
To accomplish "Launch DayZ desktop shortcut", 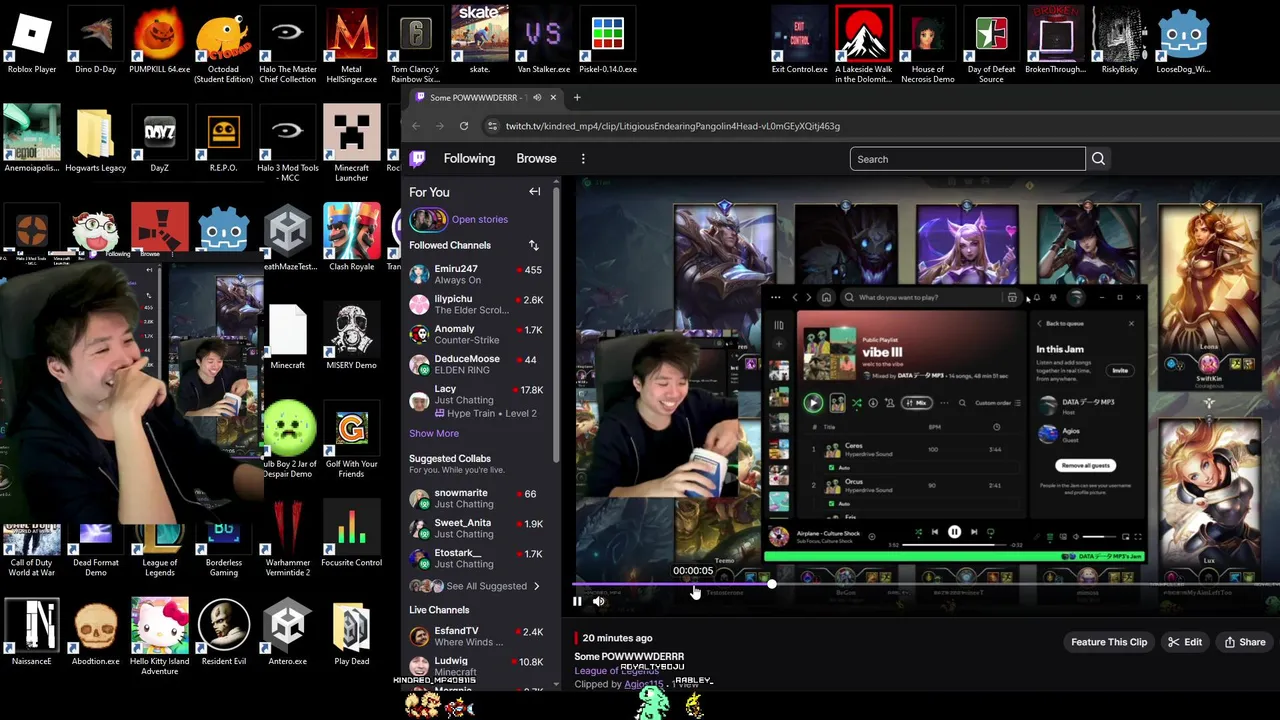I will click(x=159, y=139).
